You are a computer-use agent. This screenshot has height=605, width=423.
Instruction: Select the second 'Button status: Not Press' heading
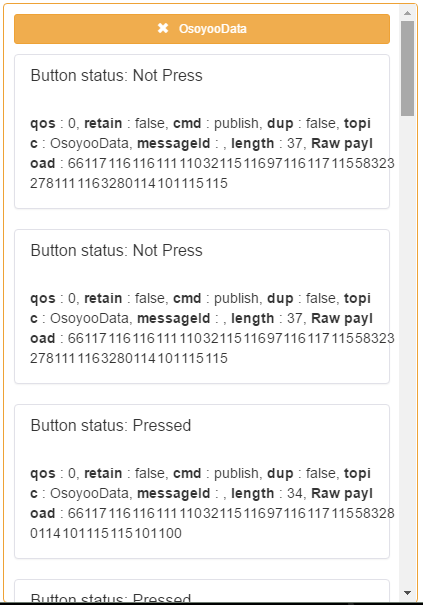117,251
